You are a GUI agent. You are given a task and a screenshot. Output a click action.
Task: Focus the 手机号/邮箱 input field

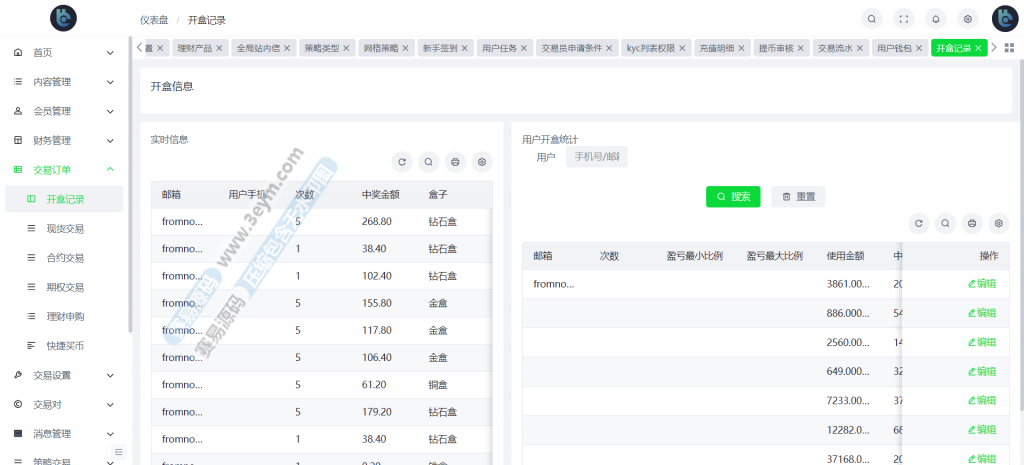pyautogui.click(x=597, y=157)
